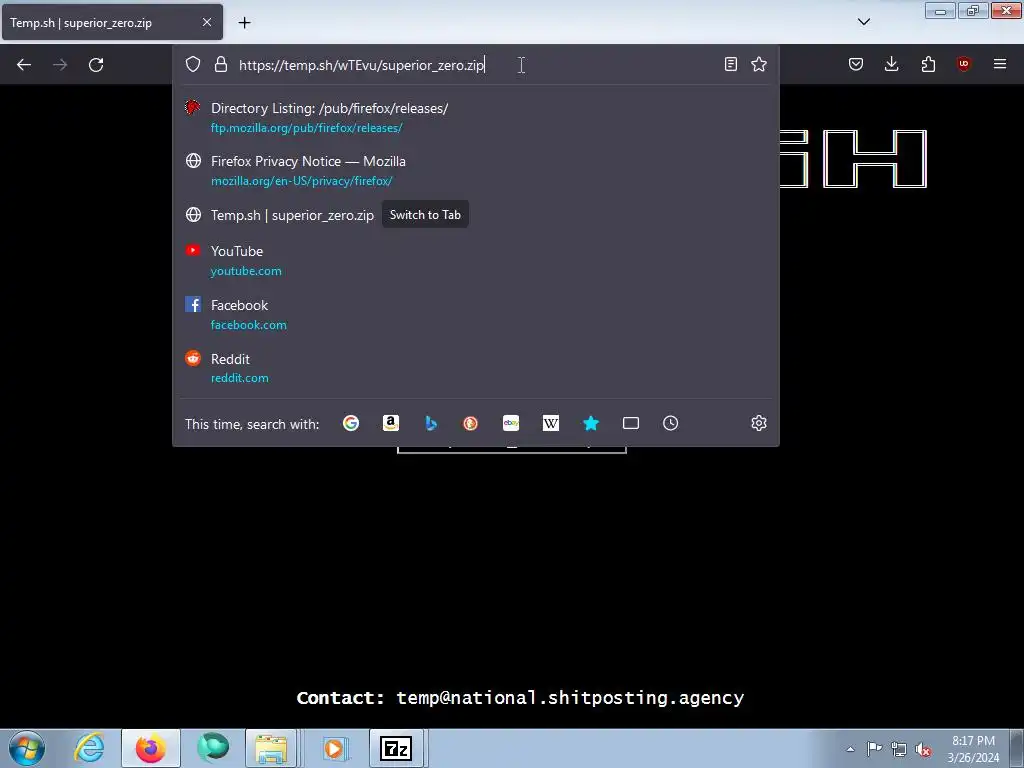Viewport: 1024px width, 768px height.
Task: Open the teal globe app on taskbar
Action: (213, 748)
